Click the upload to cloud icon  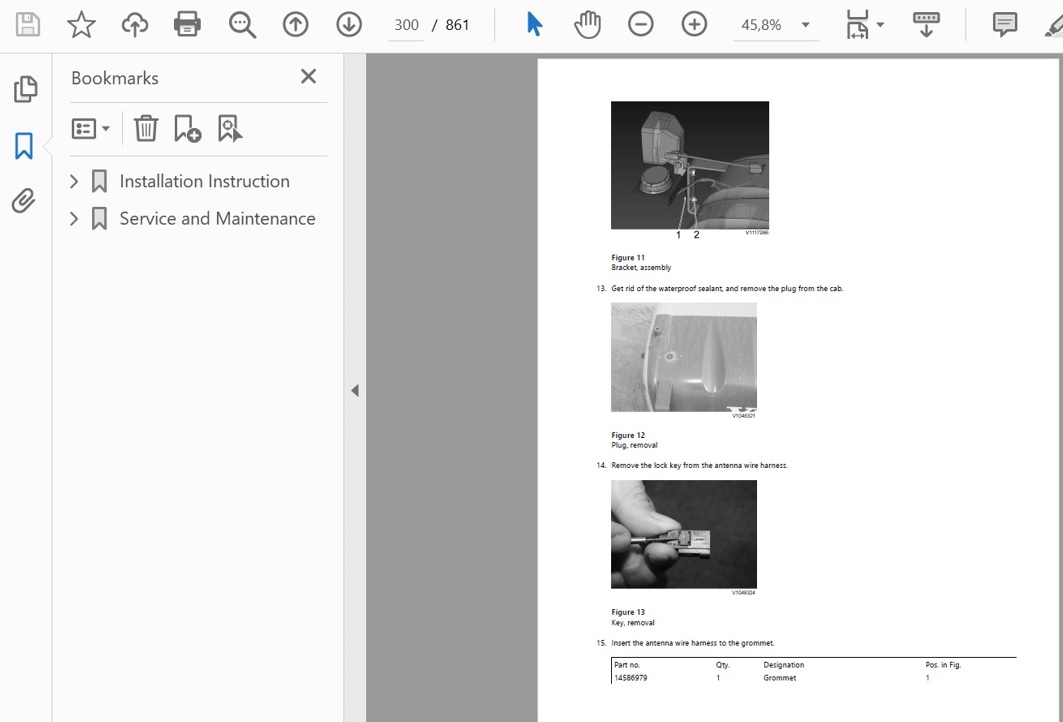[135, 25]
